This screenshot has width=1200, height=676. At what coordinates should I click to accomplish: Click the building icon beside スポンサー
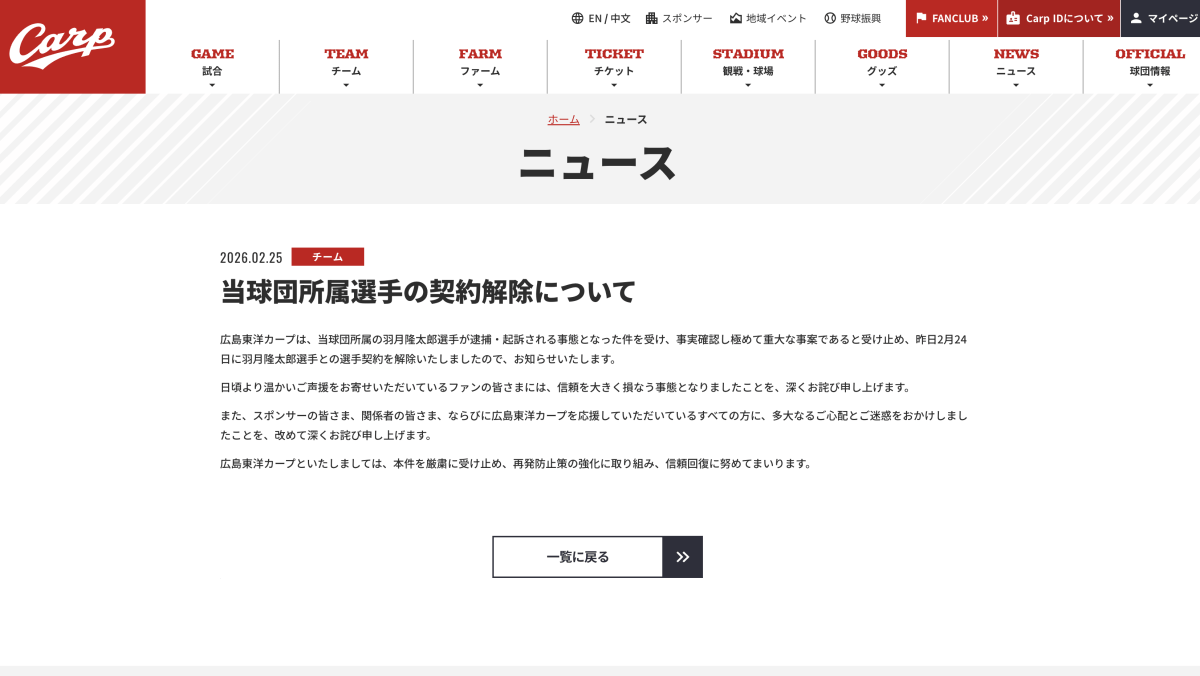651,18
